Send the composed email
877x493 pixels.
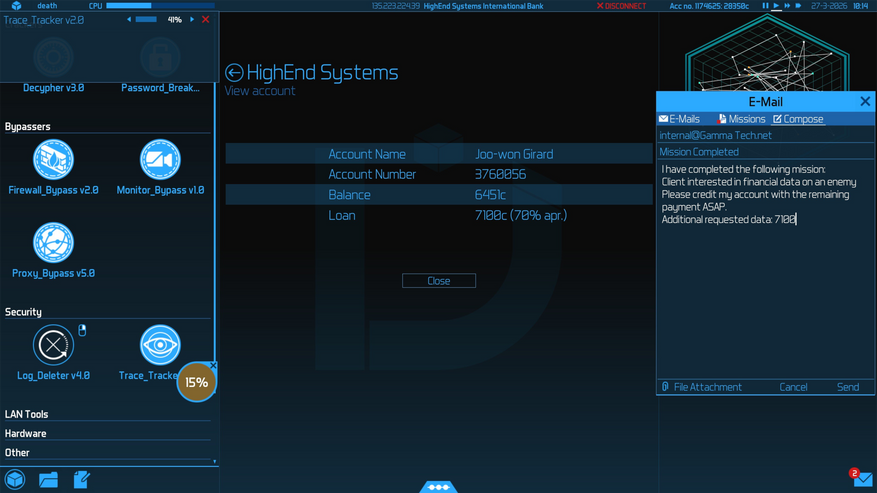(x=848, y=387)
